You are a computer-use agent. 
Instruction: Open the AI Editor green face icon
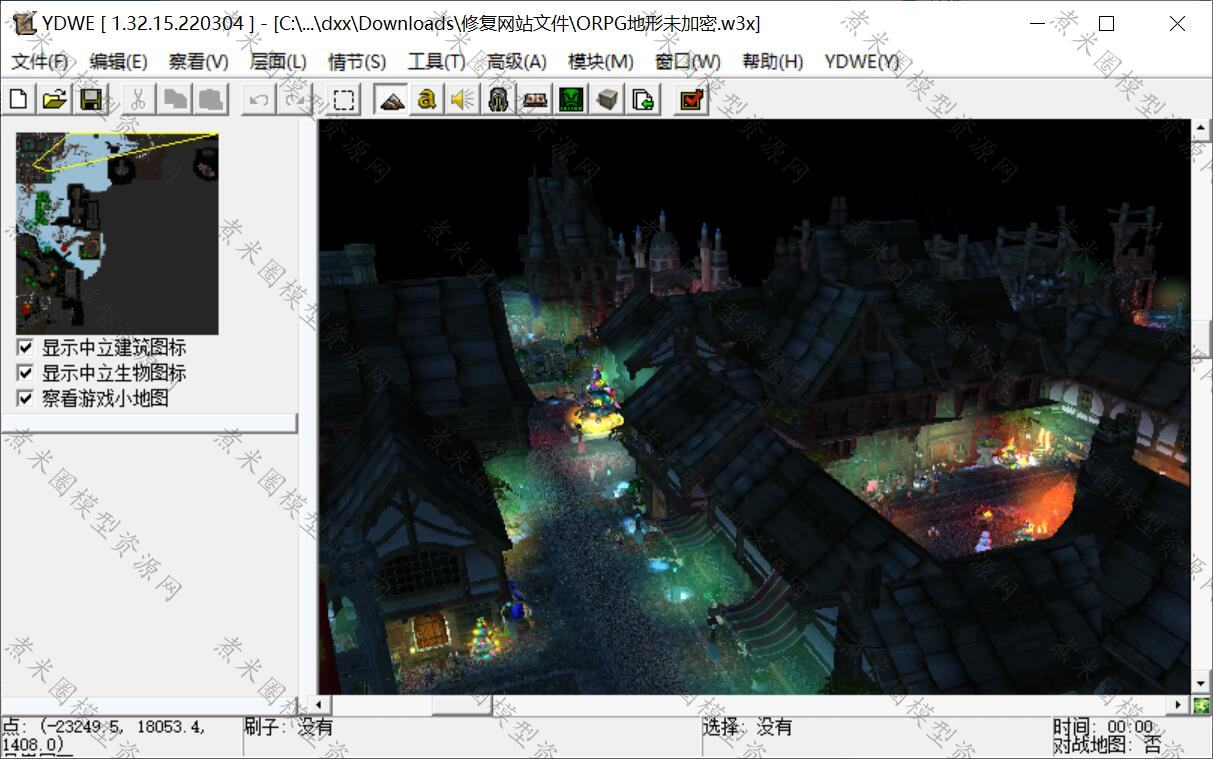(x=570, y=99)
